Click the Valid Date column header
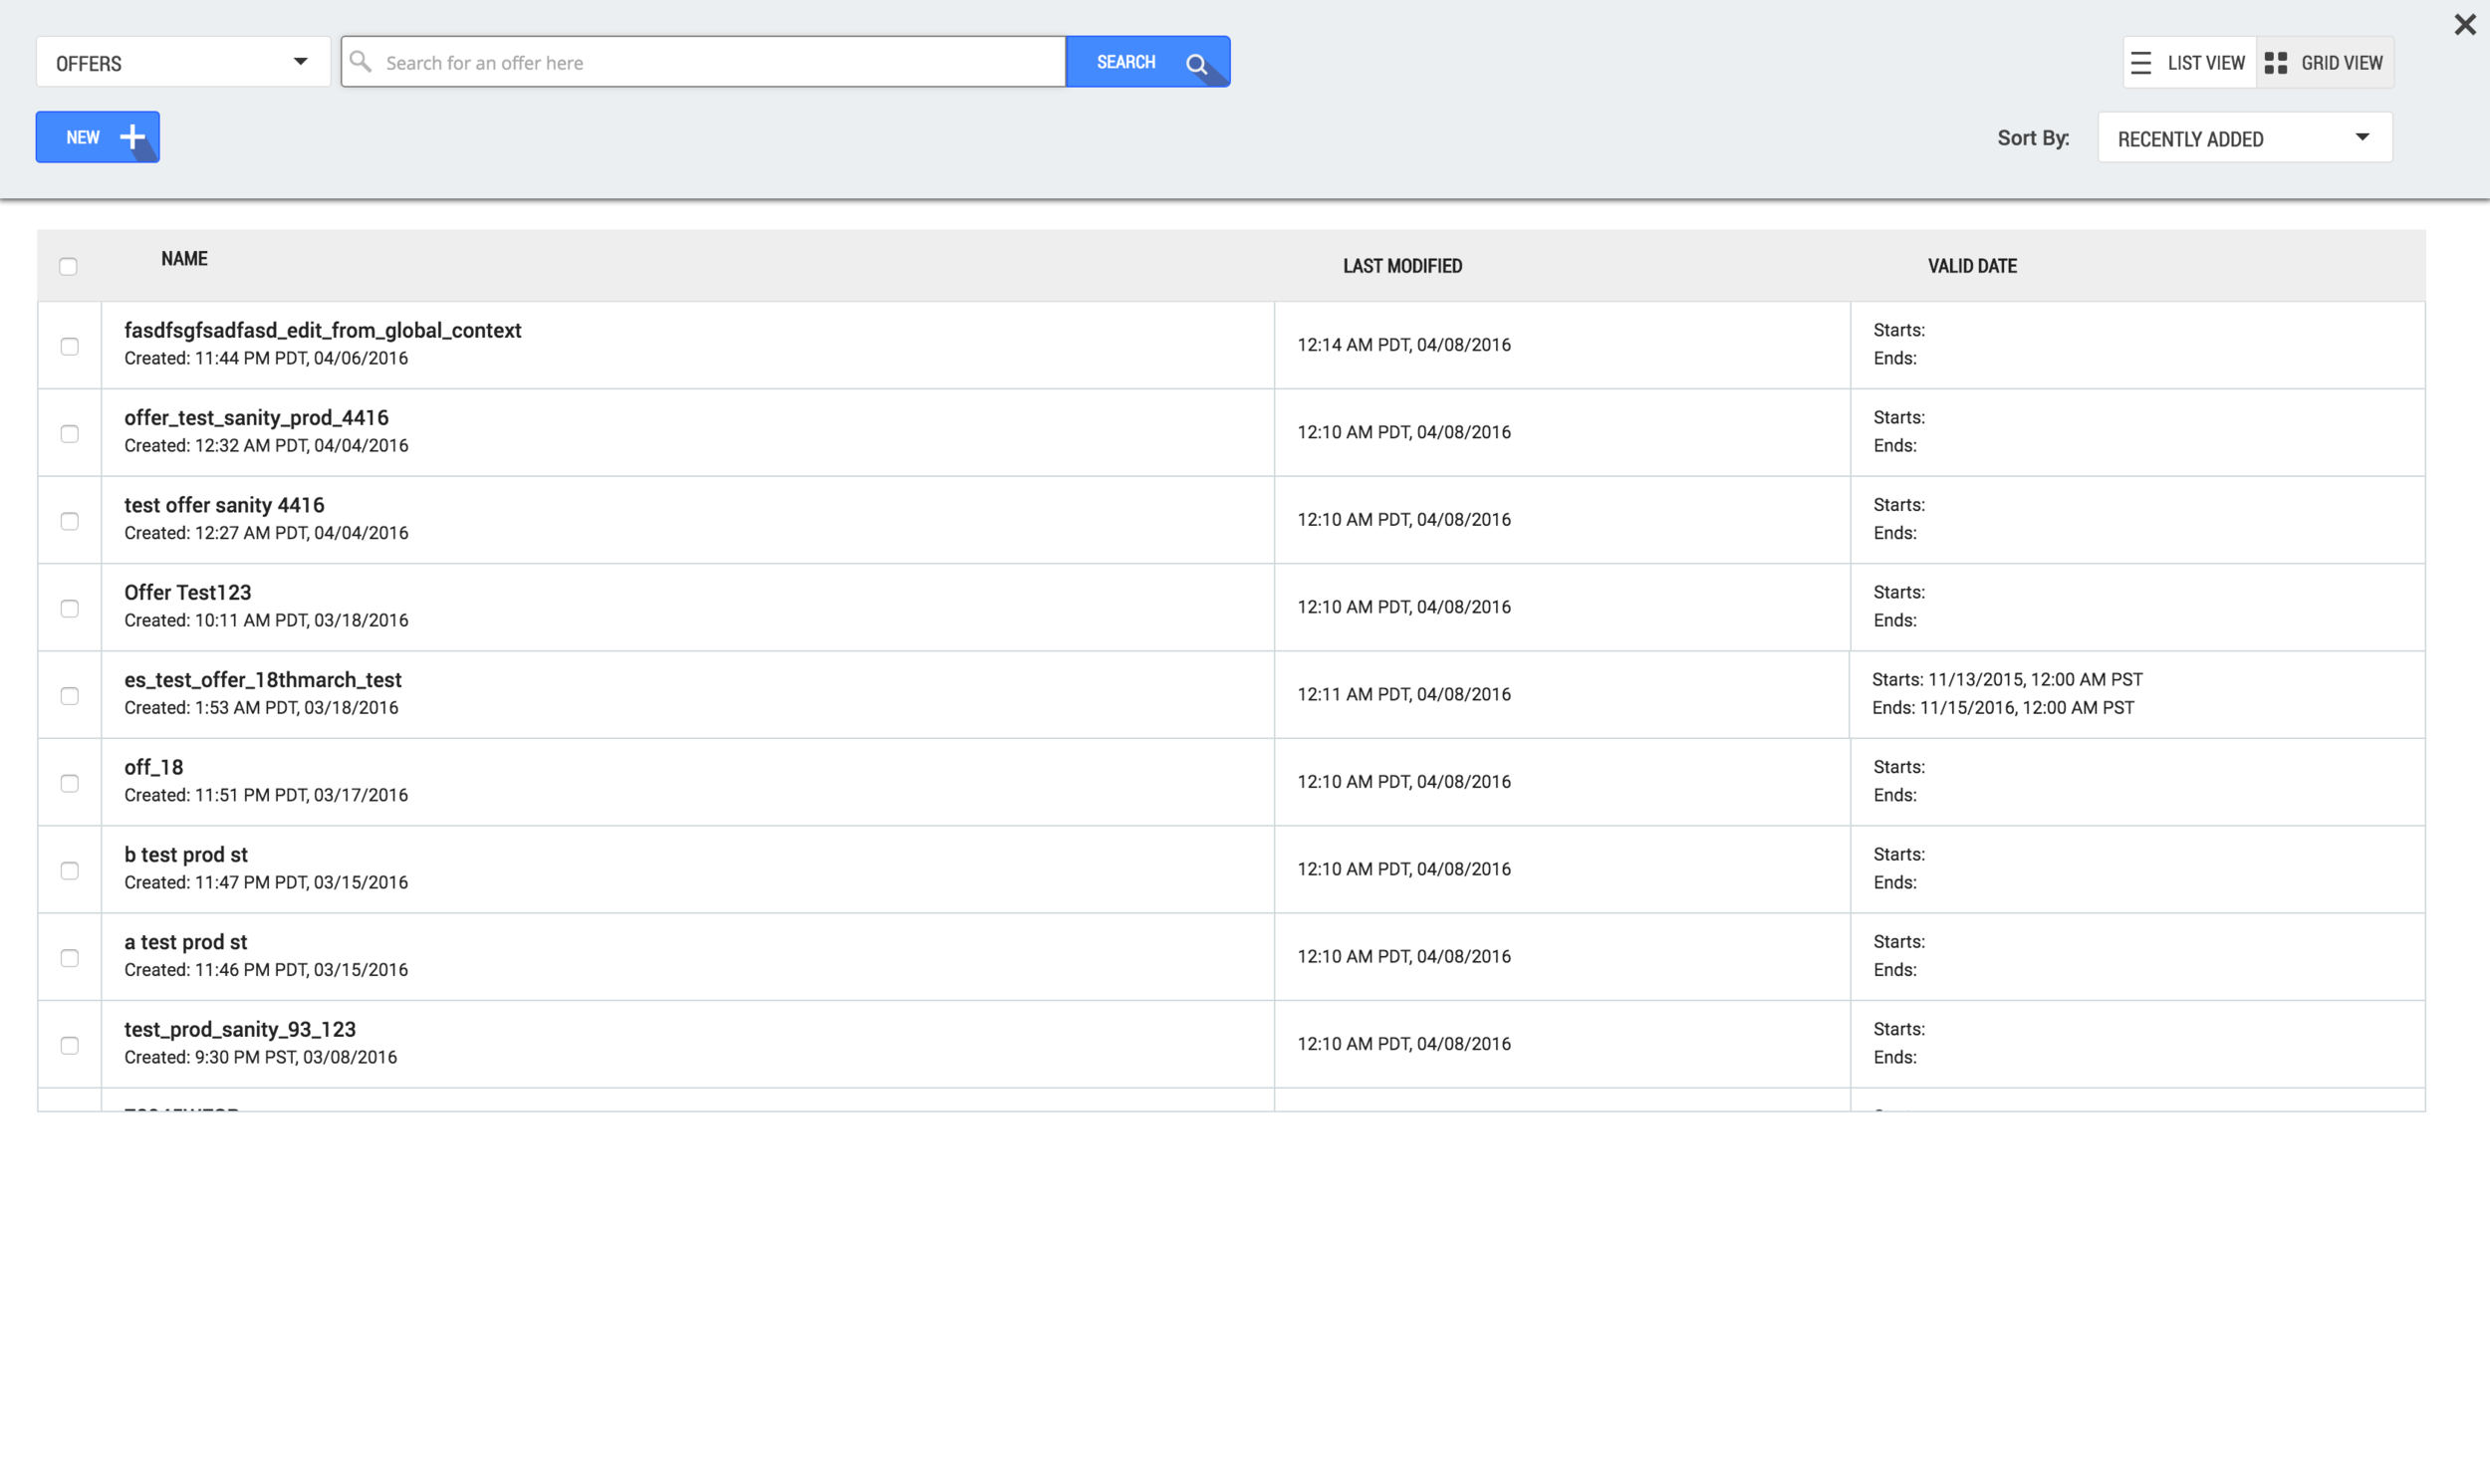This screenshot has width=2490, height=1484. click(x=1972, y=266)
